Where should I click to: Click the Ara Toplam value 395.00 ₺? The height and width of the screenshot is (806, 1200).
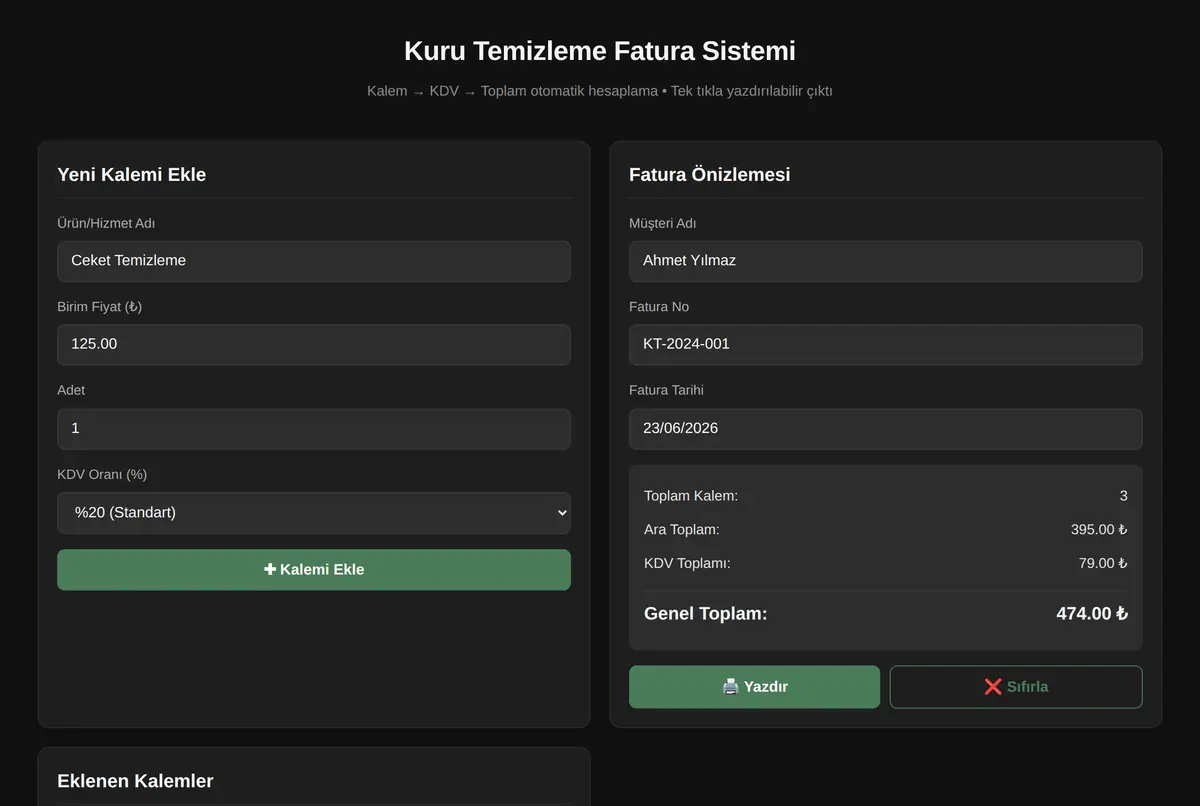coord(1099,530)
